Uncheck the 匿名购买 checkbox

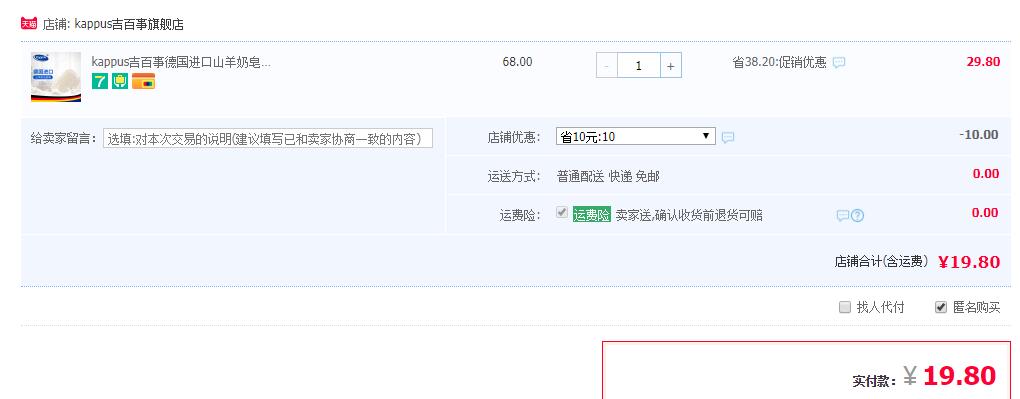[x=941, y=307]
